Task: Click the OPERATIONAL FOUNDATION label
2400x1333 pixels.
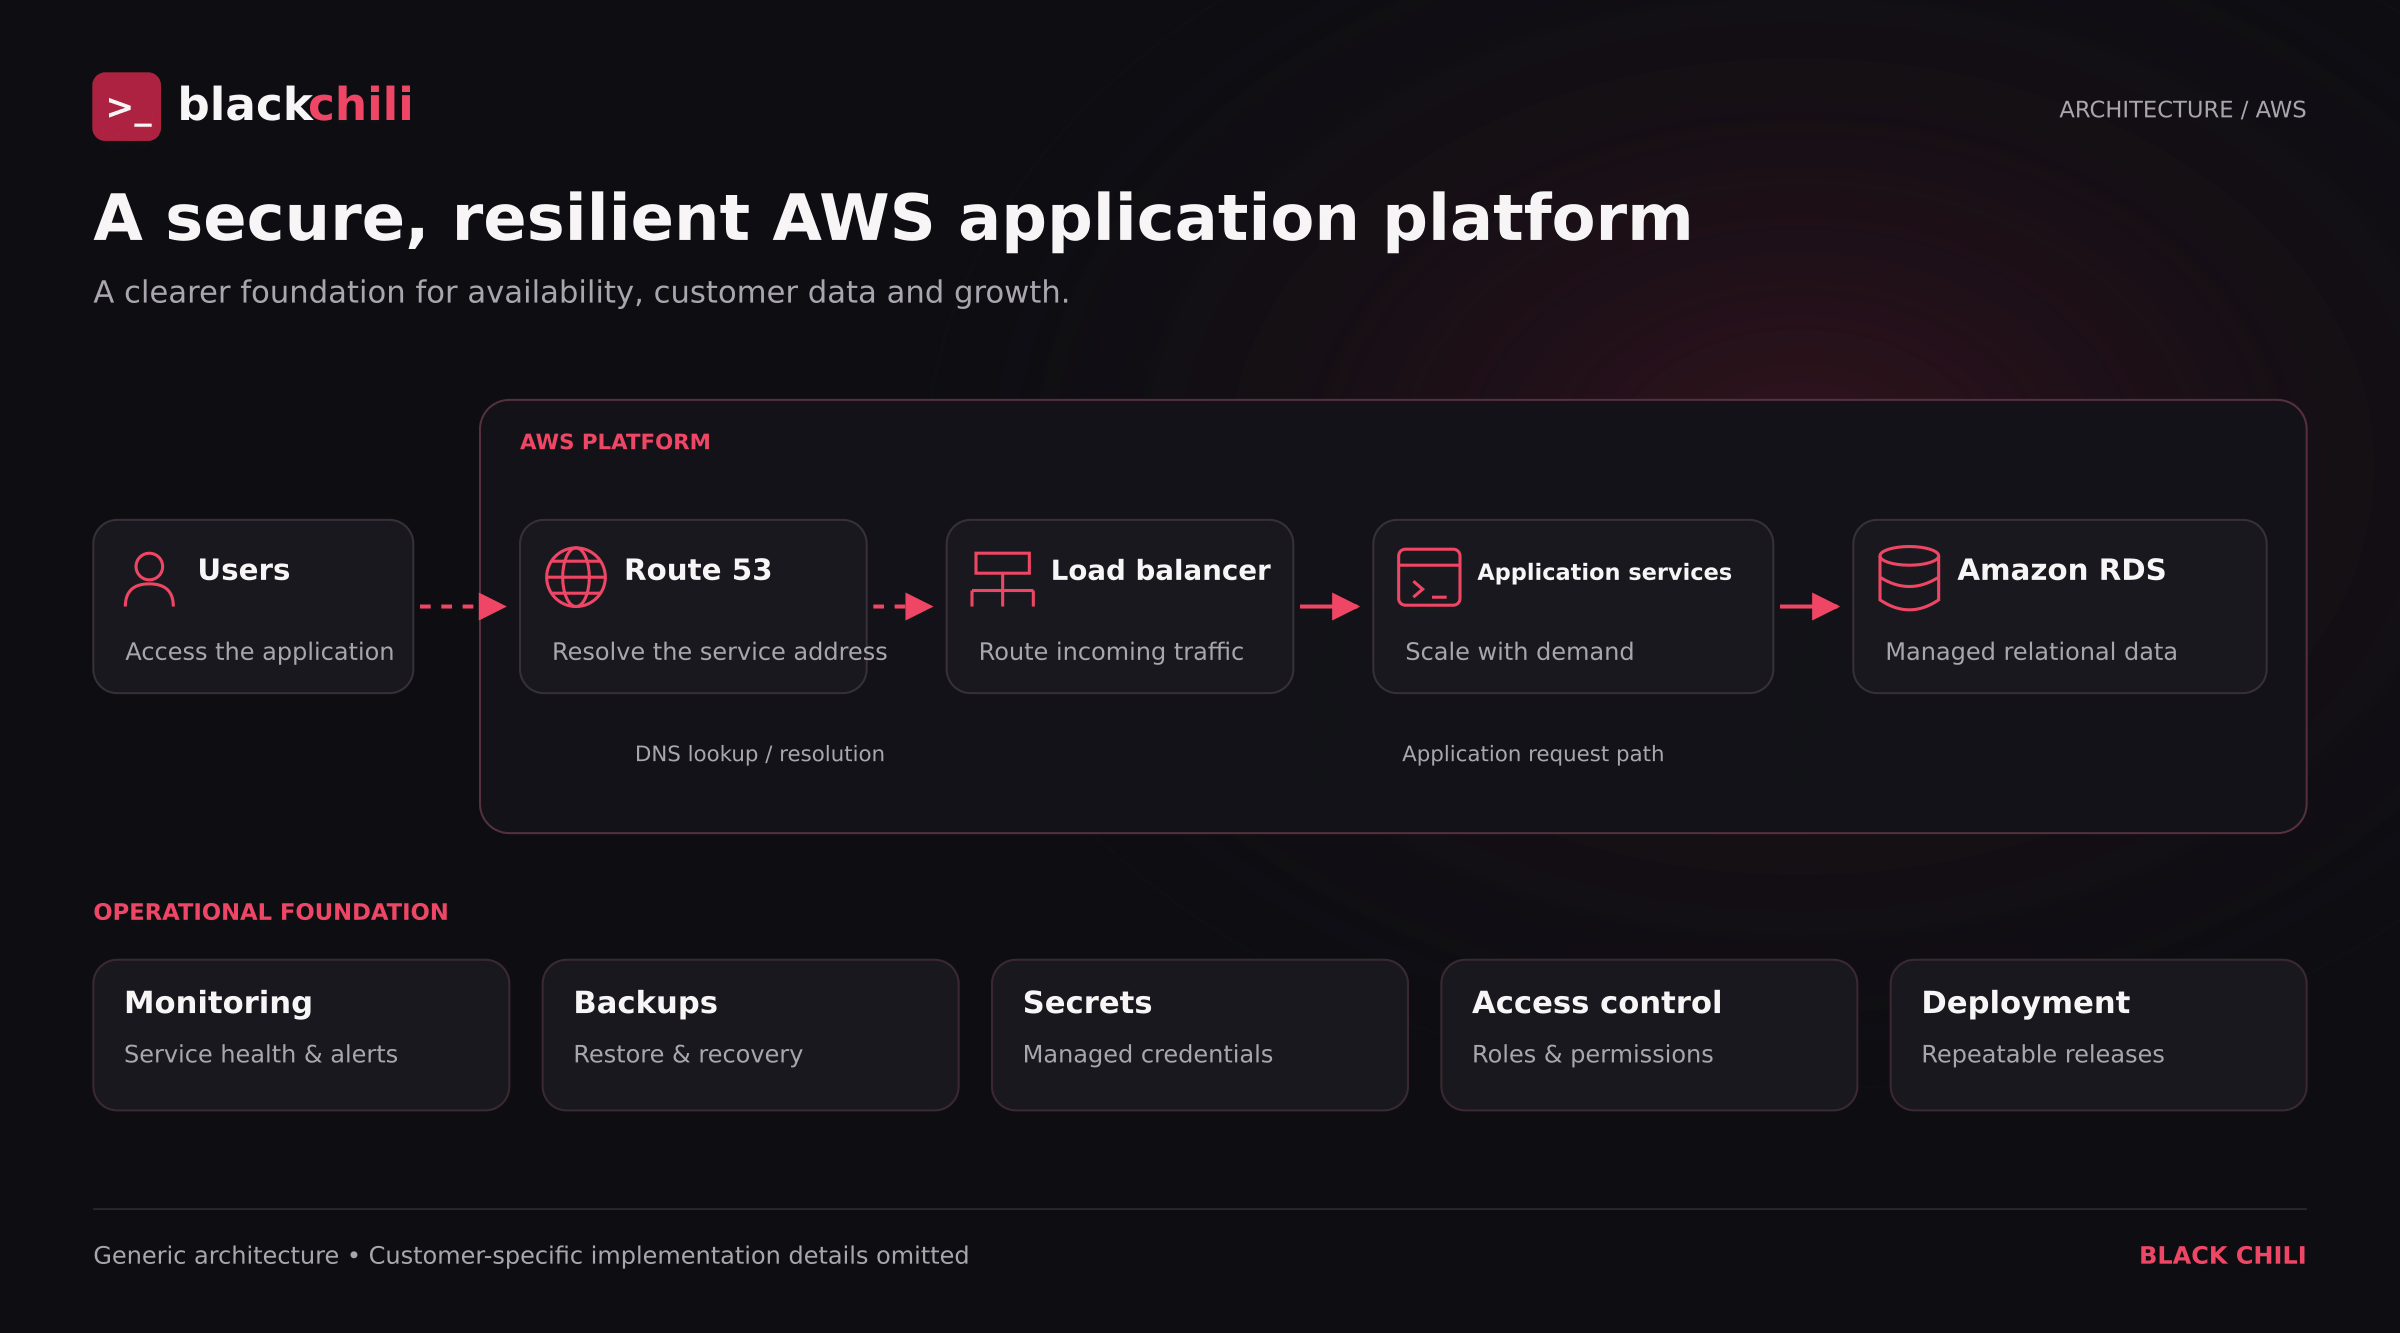Action: click(x=271, y=911)
